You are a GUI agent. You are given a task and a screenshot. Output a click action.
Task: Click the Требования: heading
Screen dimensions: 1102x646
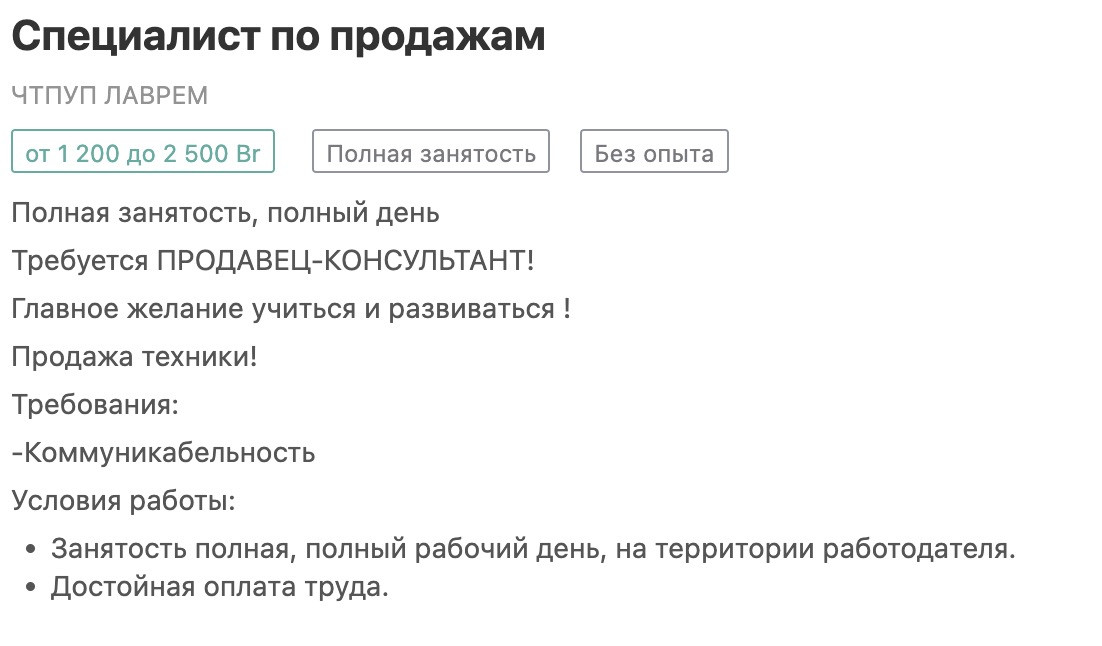click(96, 404)
